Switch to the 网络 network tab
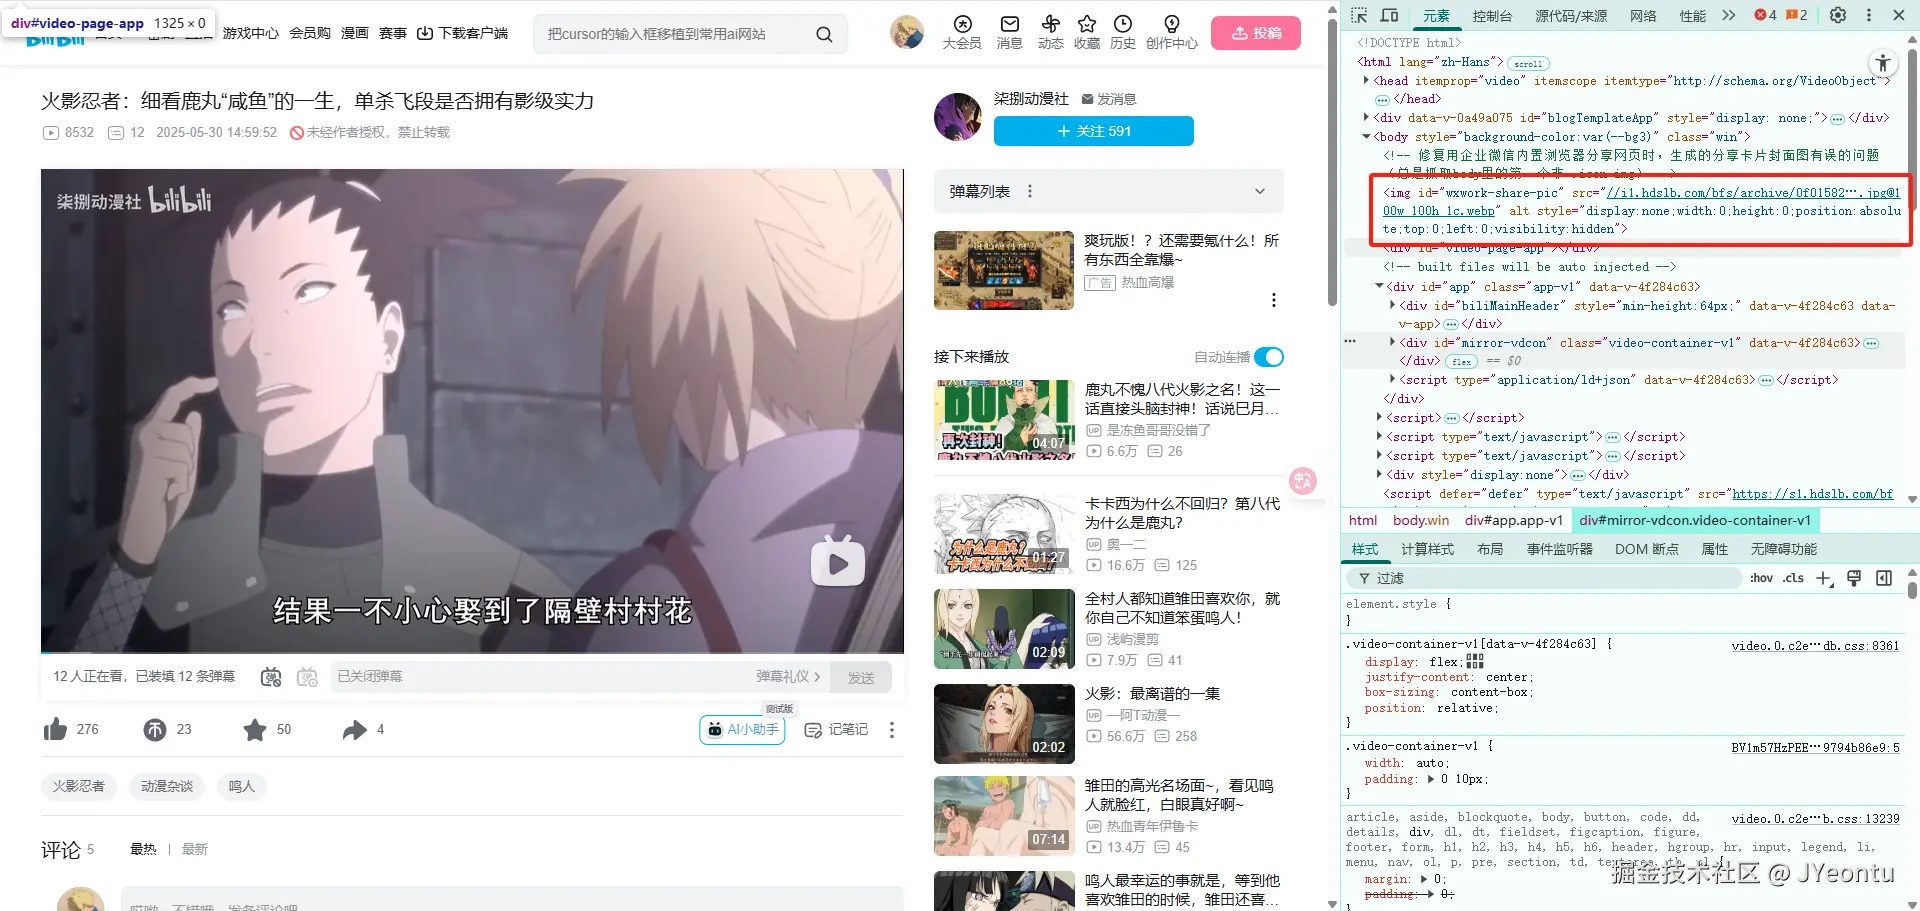This screenshot has height=911, width=1920. (1643, 16)
